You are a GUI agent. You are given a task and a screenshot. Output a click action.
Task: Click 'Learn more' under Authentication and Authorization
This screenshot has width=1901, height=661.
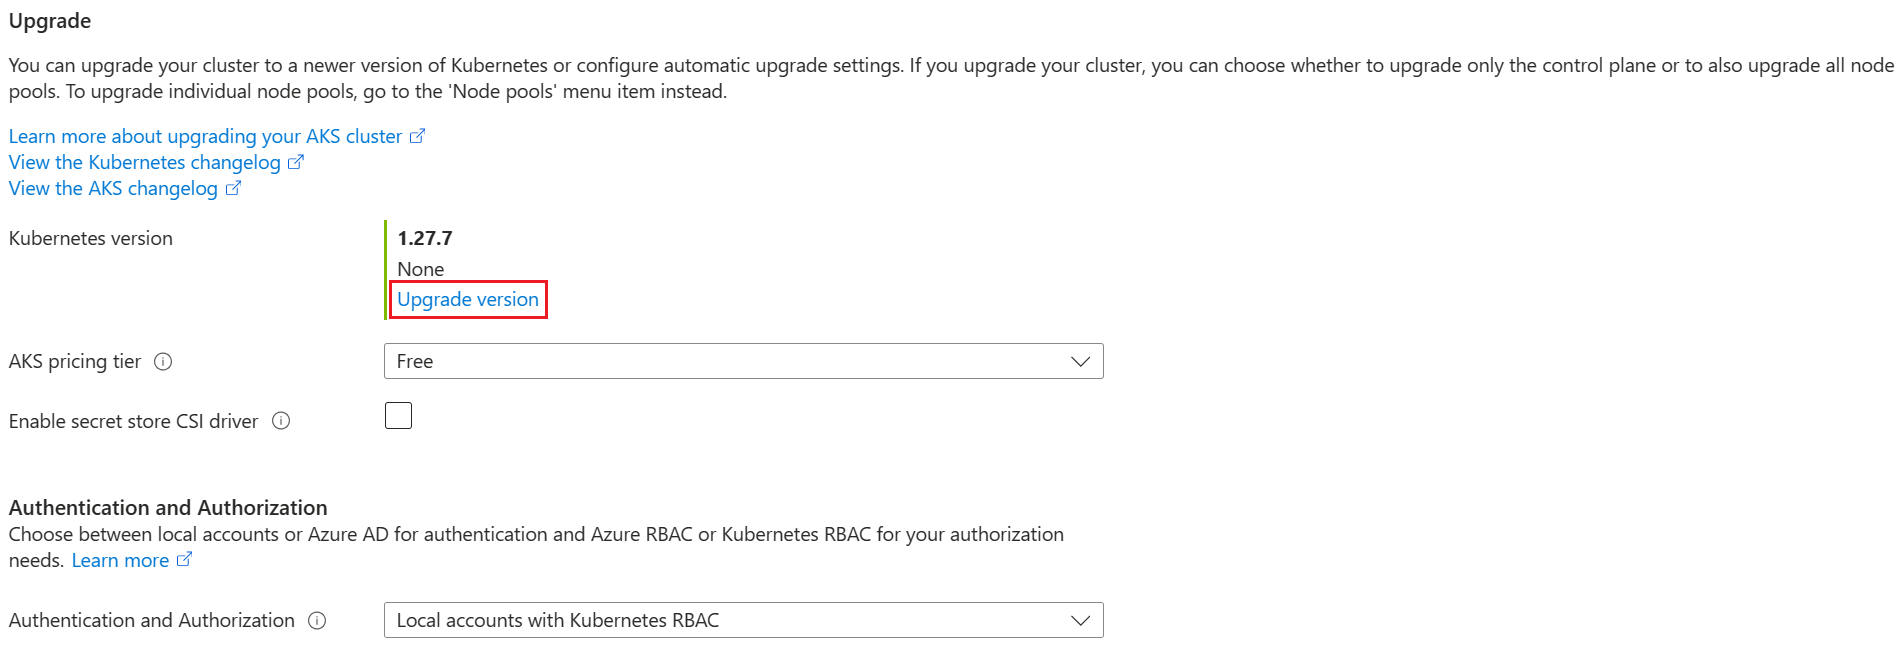(120, 560)
